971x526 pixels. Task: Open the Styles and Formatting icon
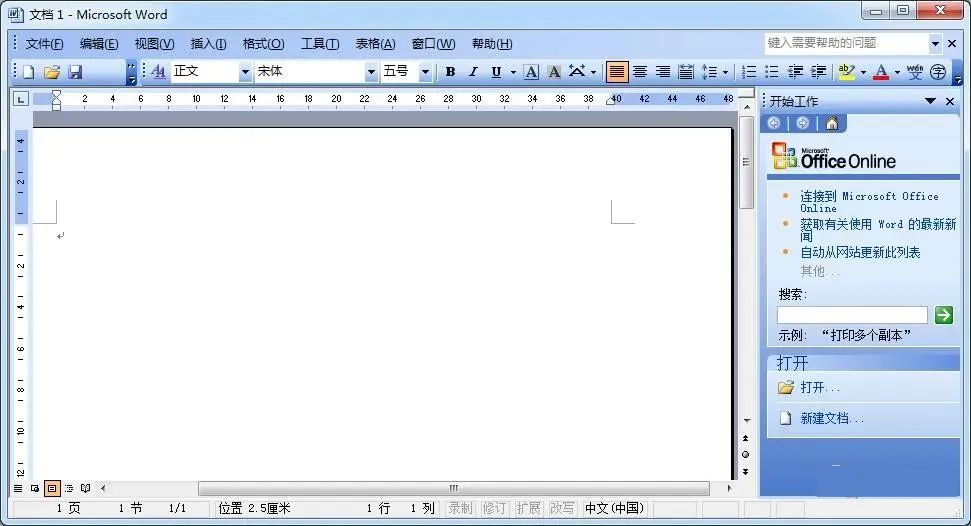[159, 72]
